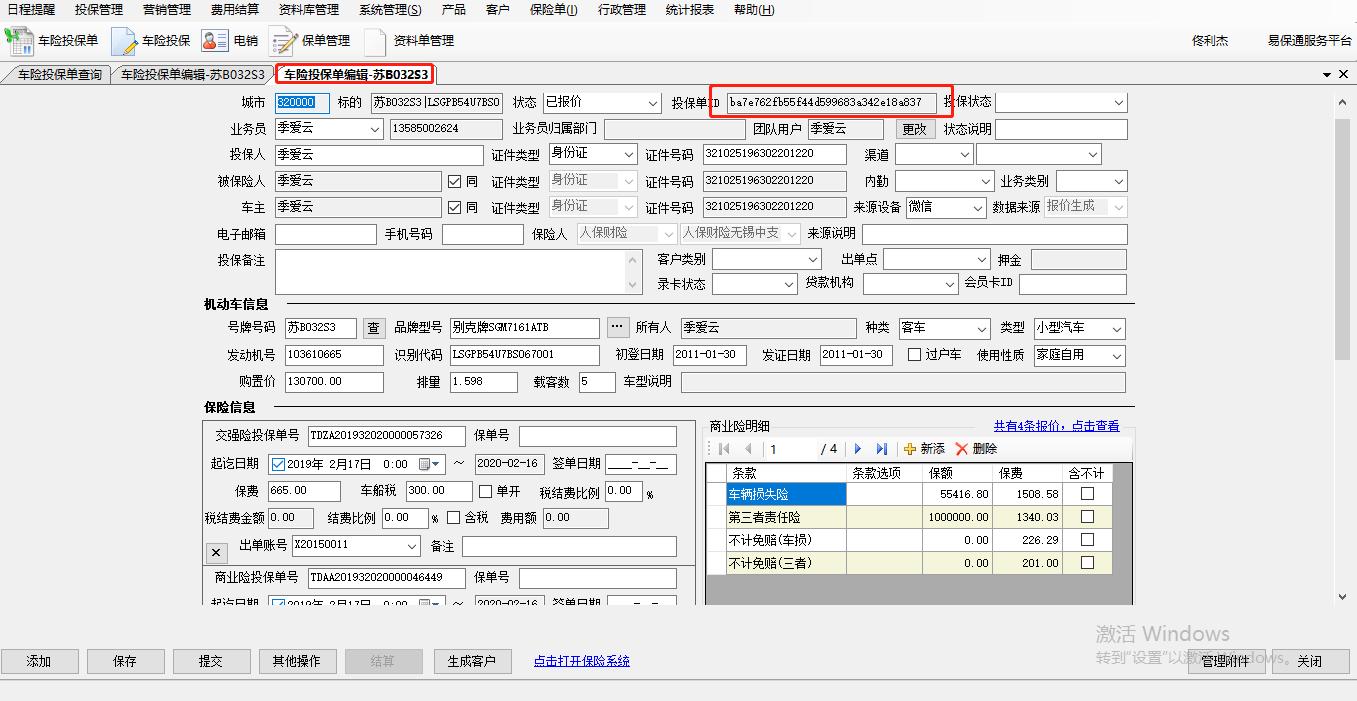Screen dimensions: 1357x701
Task: Enable the 单开 checkbox
Action: pos(486,491)
